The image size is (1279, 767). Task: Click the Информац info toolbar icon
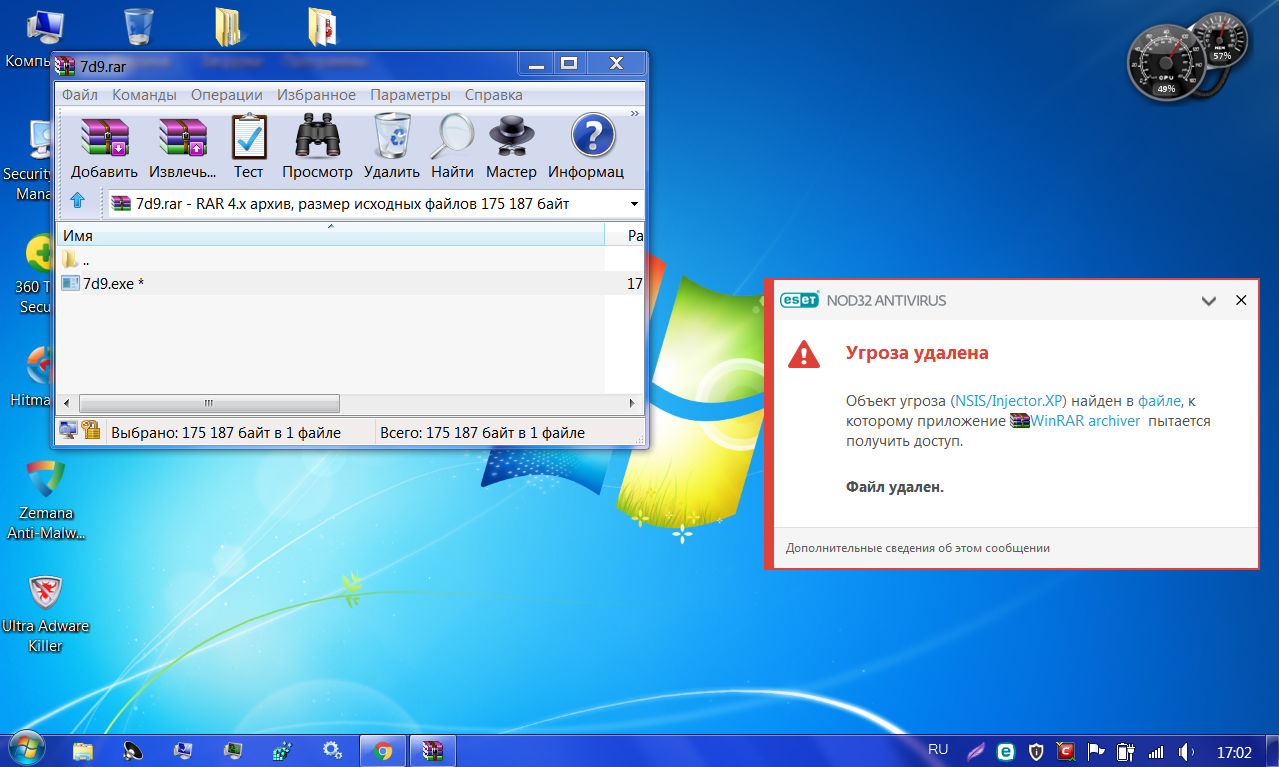point(590,145)
